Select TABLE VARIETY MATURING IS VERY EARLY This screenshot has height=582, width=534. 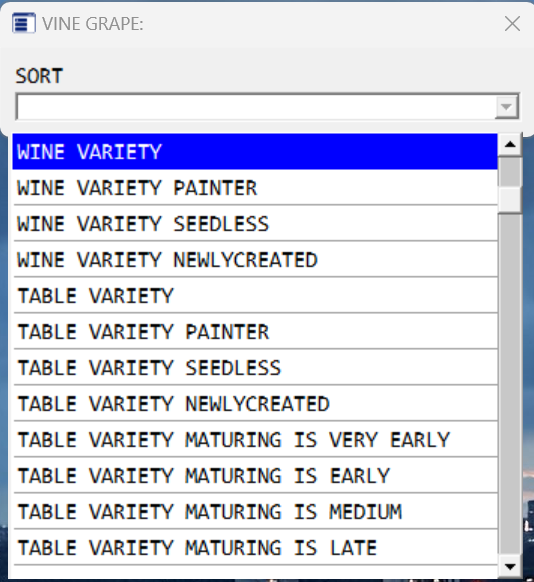coord(255,440)
